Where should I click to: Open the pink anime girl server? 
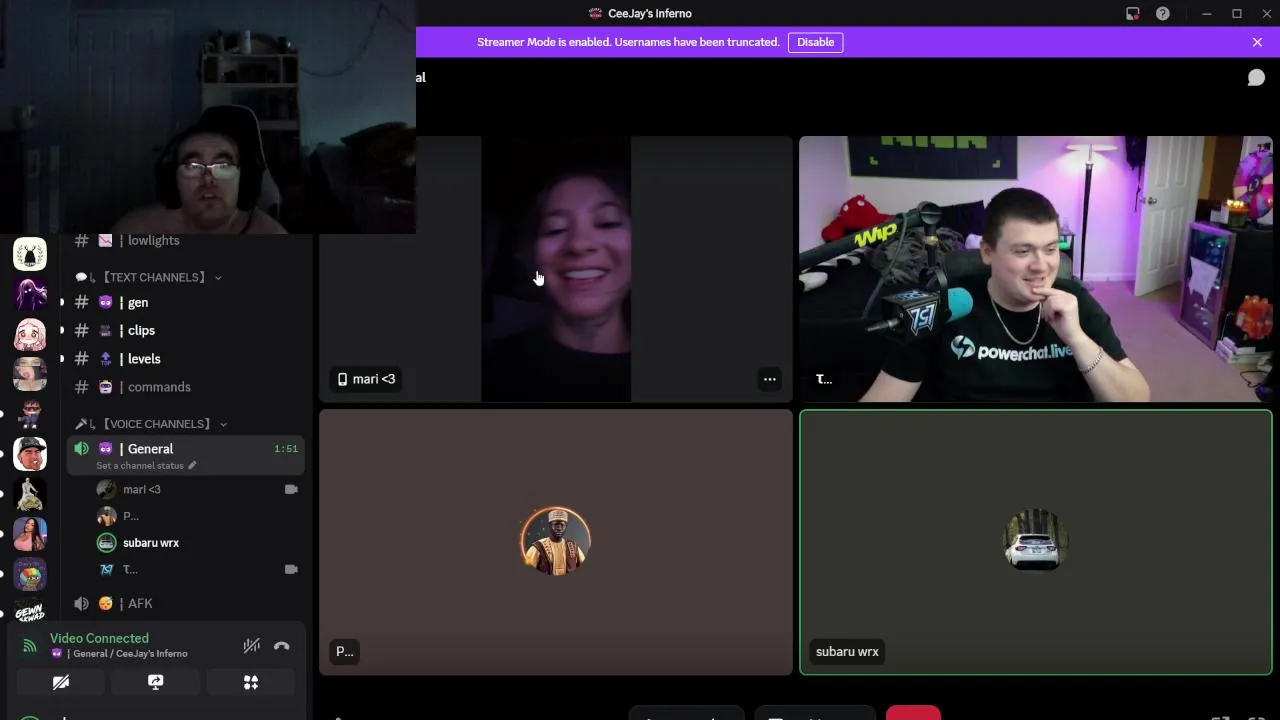pos(30,334)
